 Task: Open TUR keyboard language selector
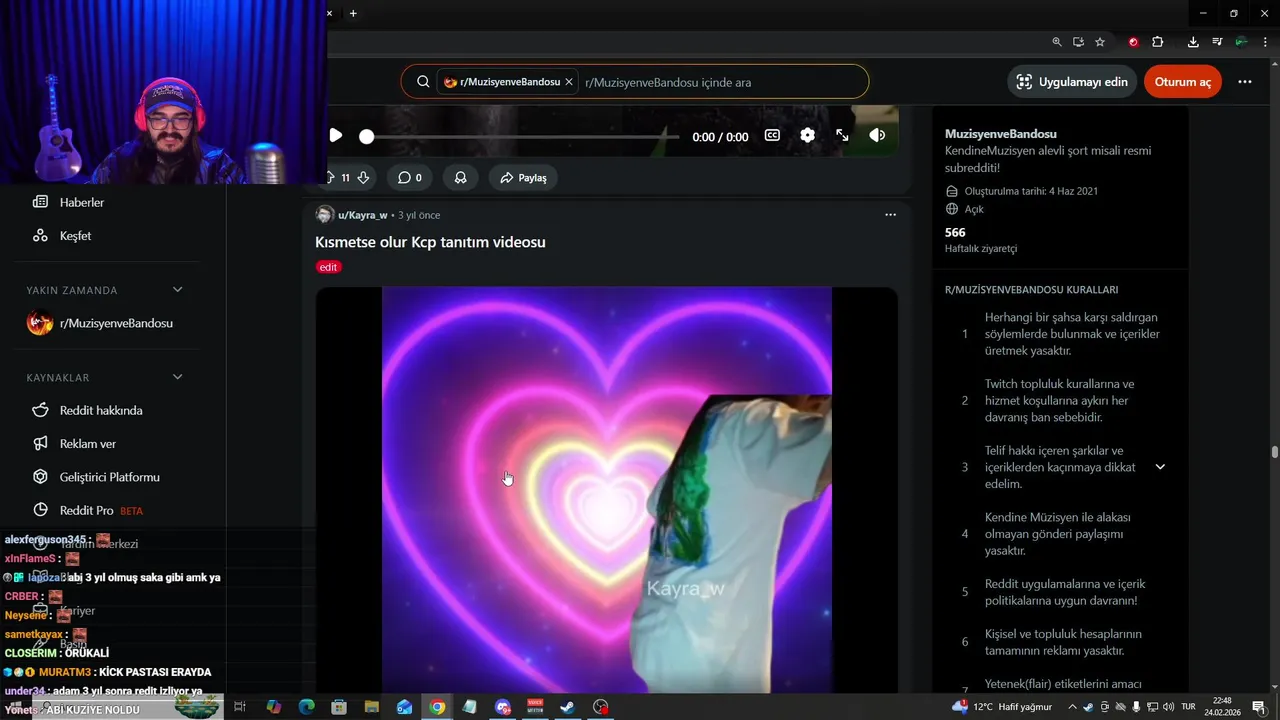pyautogui.click(x=1189, y=707)
